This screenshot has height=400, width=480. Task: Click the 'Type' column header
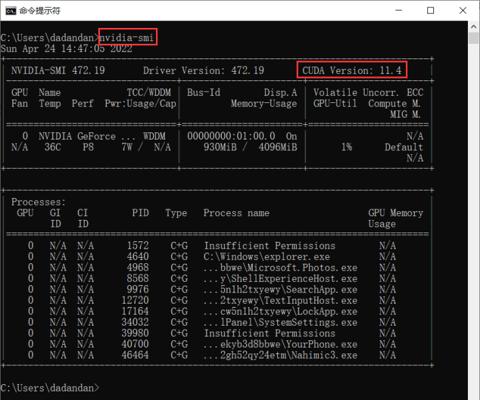(x=176, y=213)
